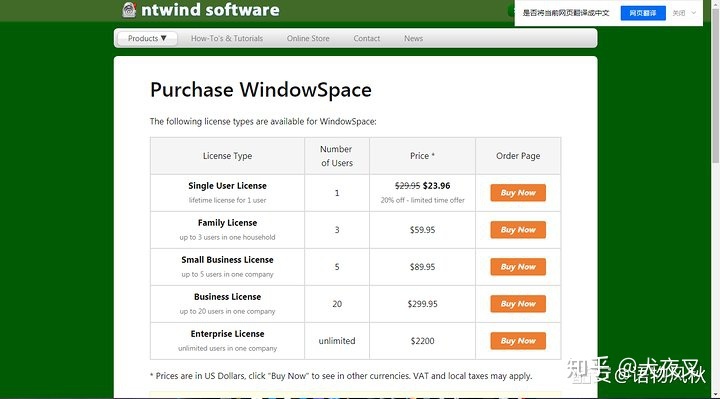Click the 'Number of Users' column header
This screenshot has height=399, width=720.
click(337, 156)
